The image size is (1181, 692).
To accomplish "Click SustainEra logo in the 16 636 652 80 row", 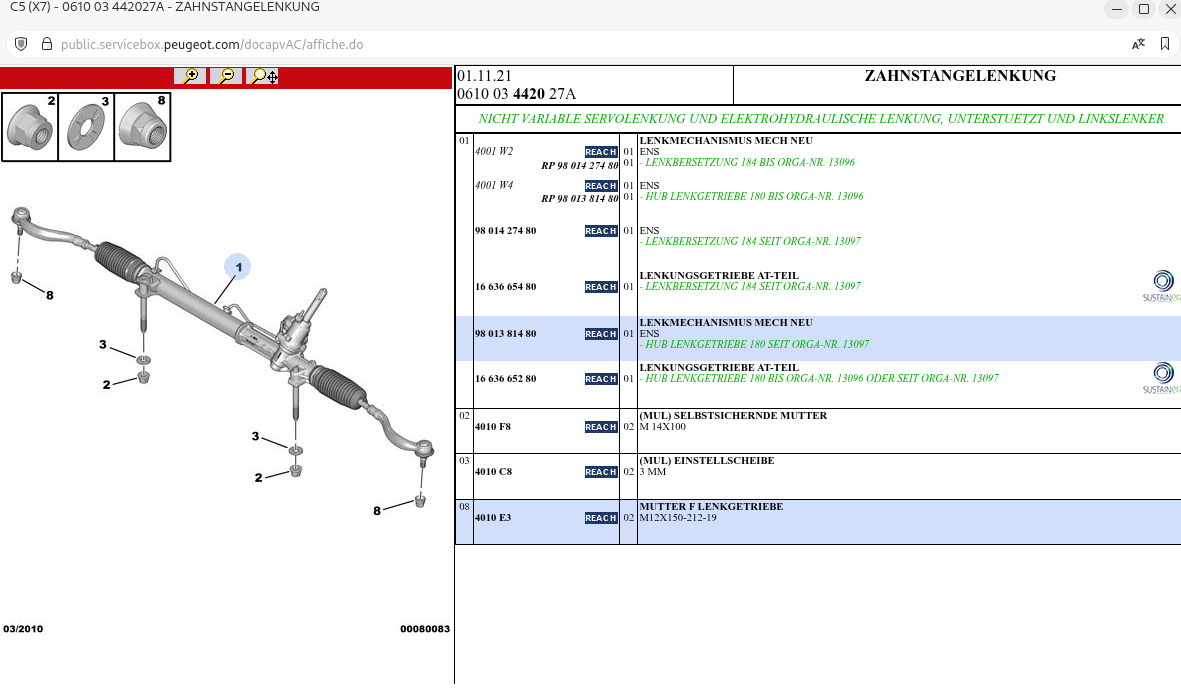I will [x=1162, y=378].
